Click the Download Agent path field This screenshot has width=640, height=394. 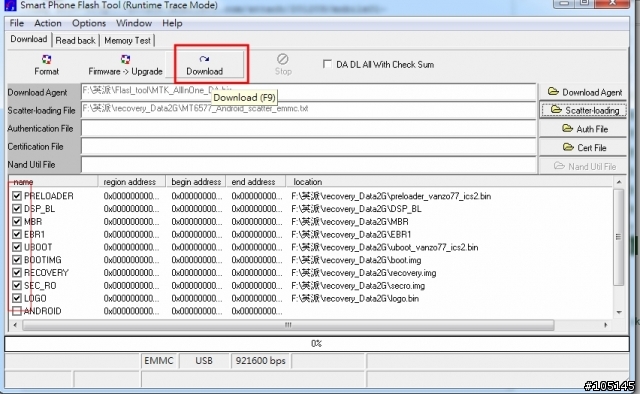tap(309, 92)
